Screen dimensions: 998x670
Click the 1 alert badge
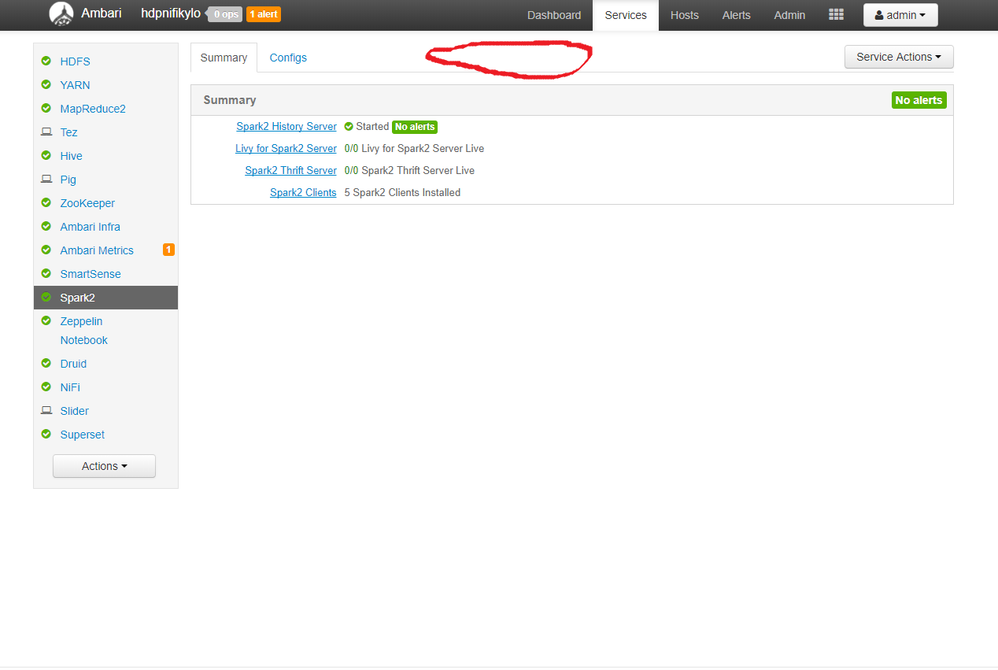click(x=264, y=14)
